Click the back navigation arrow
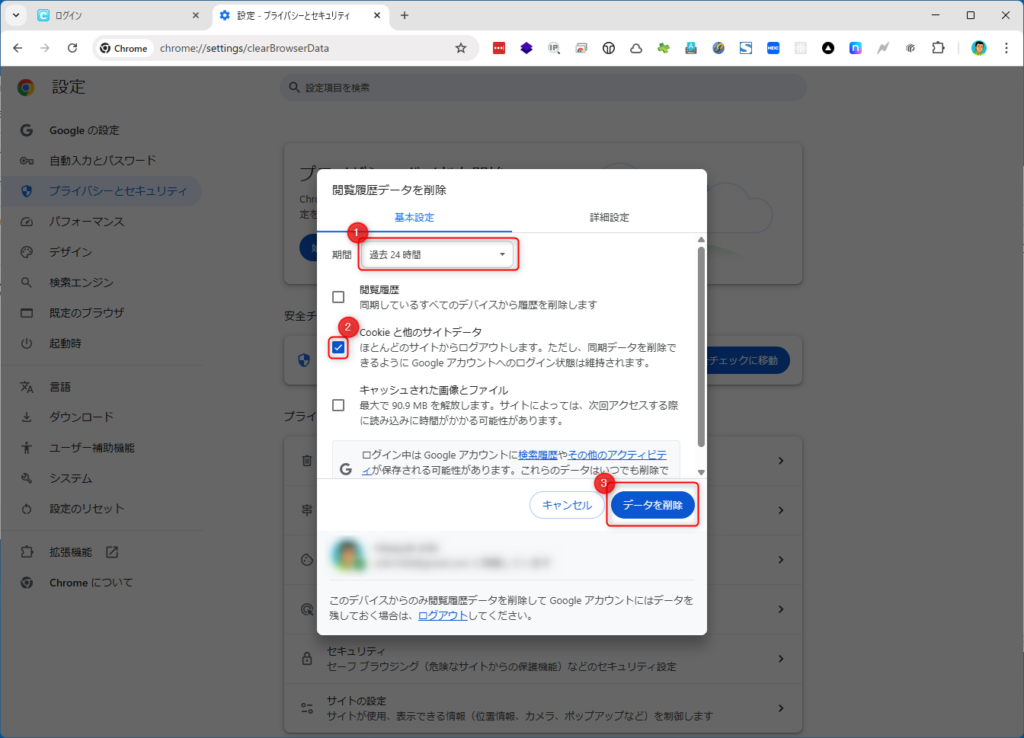The height and width of the screenshot is (738, 1024). [18, 48]
